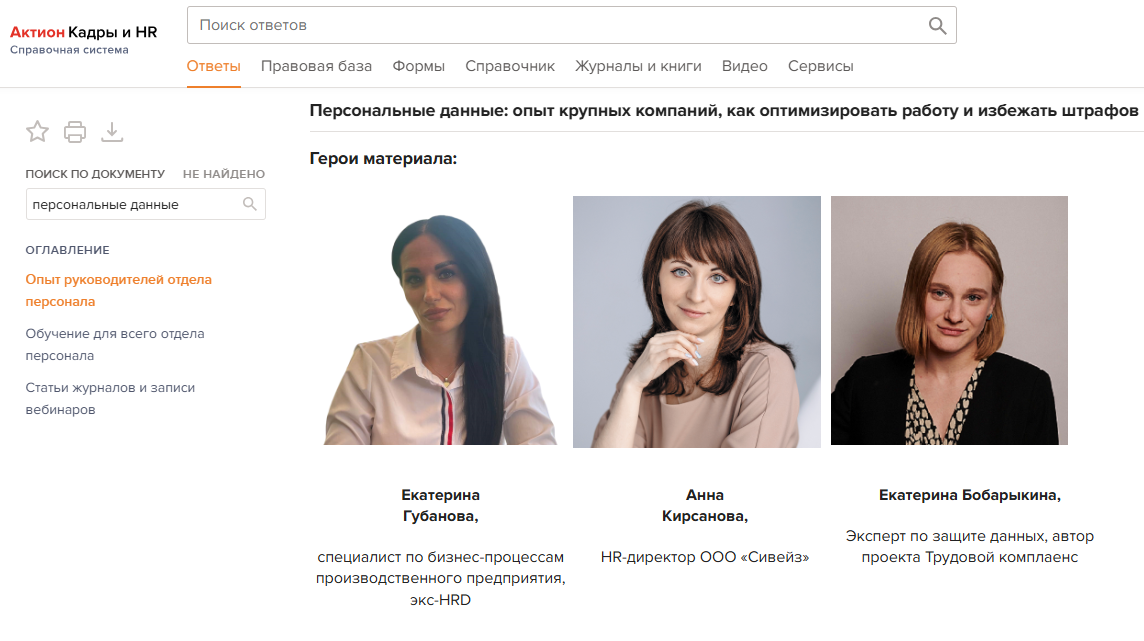
Task: Jump to Опыт руководителей отдела персонала section
Action: [x=119, y=290]
